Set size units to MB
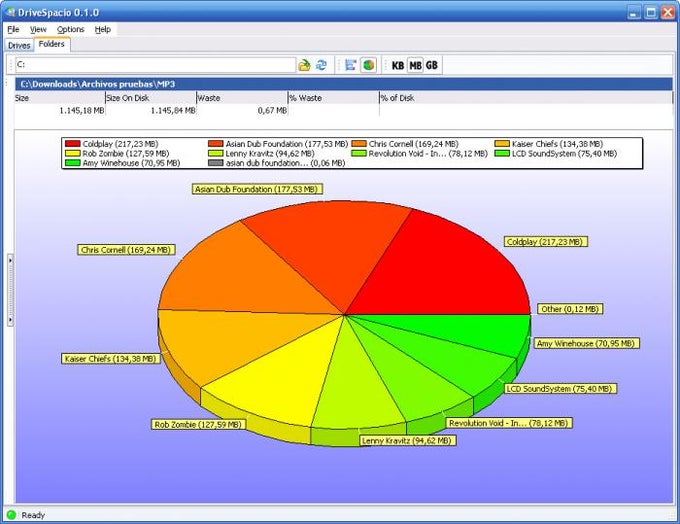The width and height of the screenshot is (680, 524). click(415, 66)
